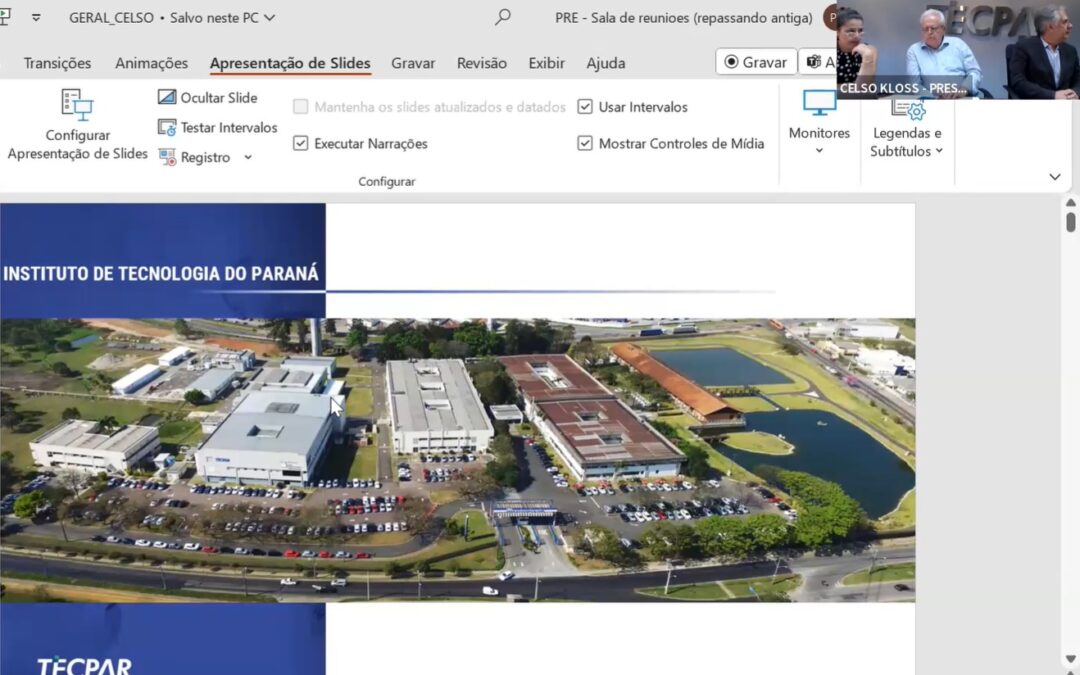The height and width of the screenshot is (675, 1080).
Task: Click the 'PRE - Sala de reunioes' account name
Action: click(683, 18)
